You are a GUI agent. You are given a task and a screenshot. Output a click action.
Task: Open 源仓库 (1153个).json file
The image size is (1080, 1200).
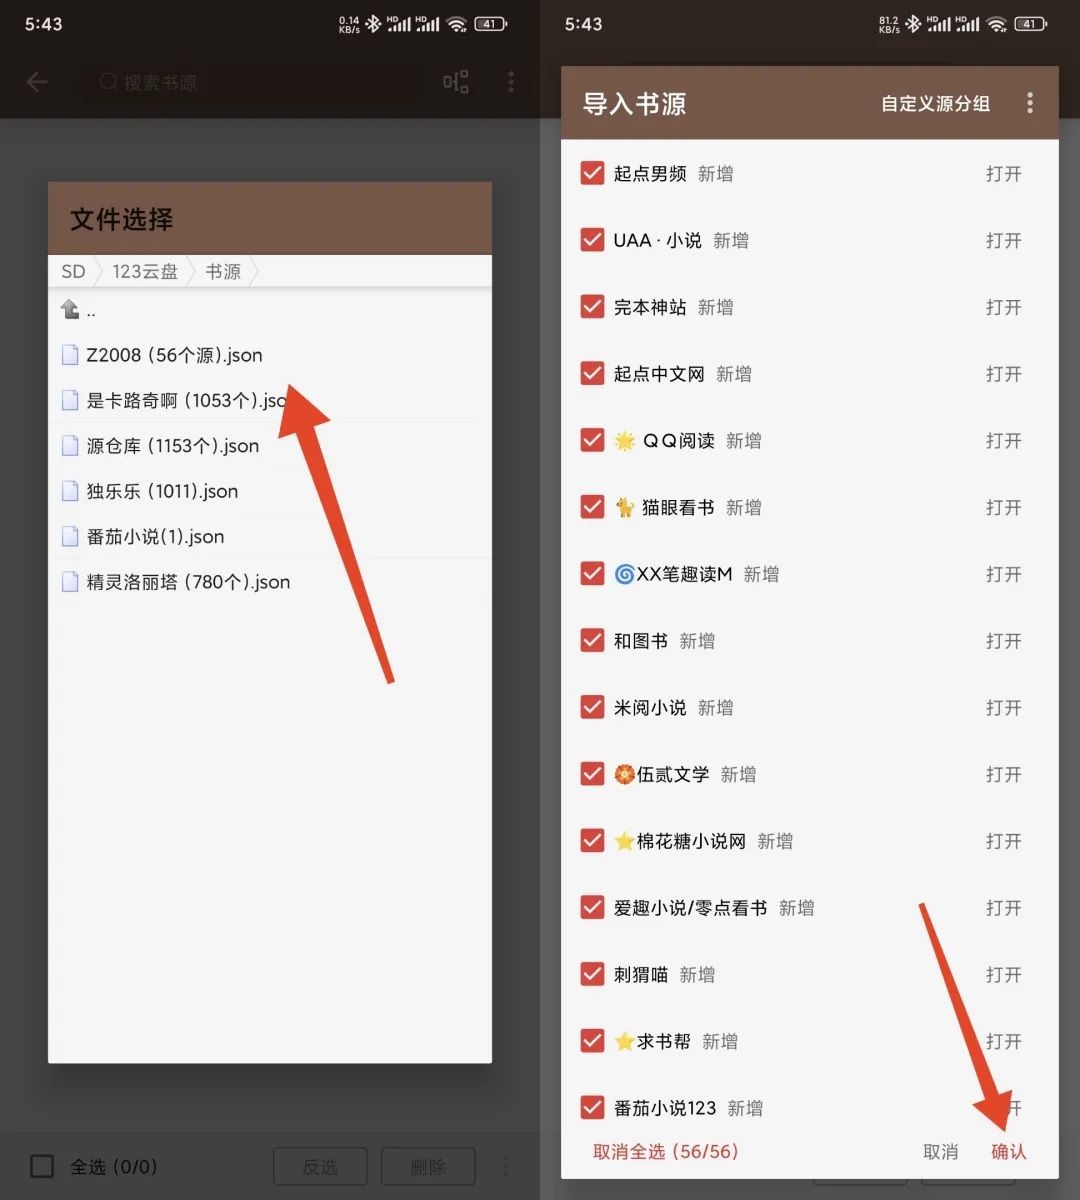pyautogui.click(x=270, y=446)
